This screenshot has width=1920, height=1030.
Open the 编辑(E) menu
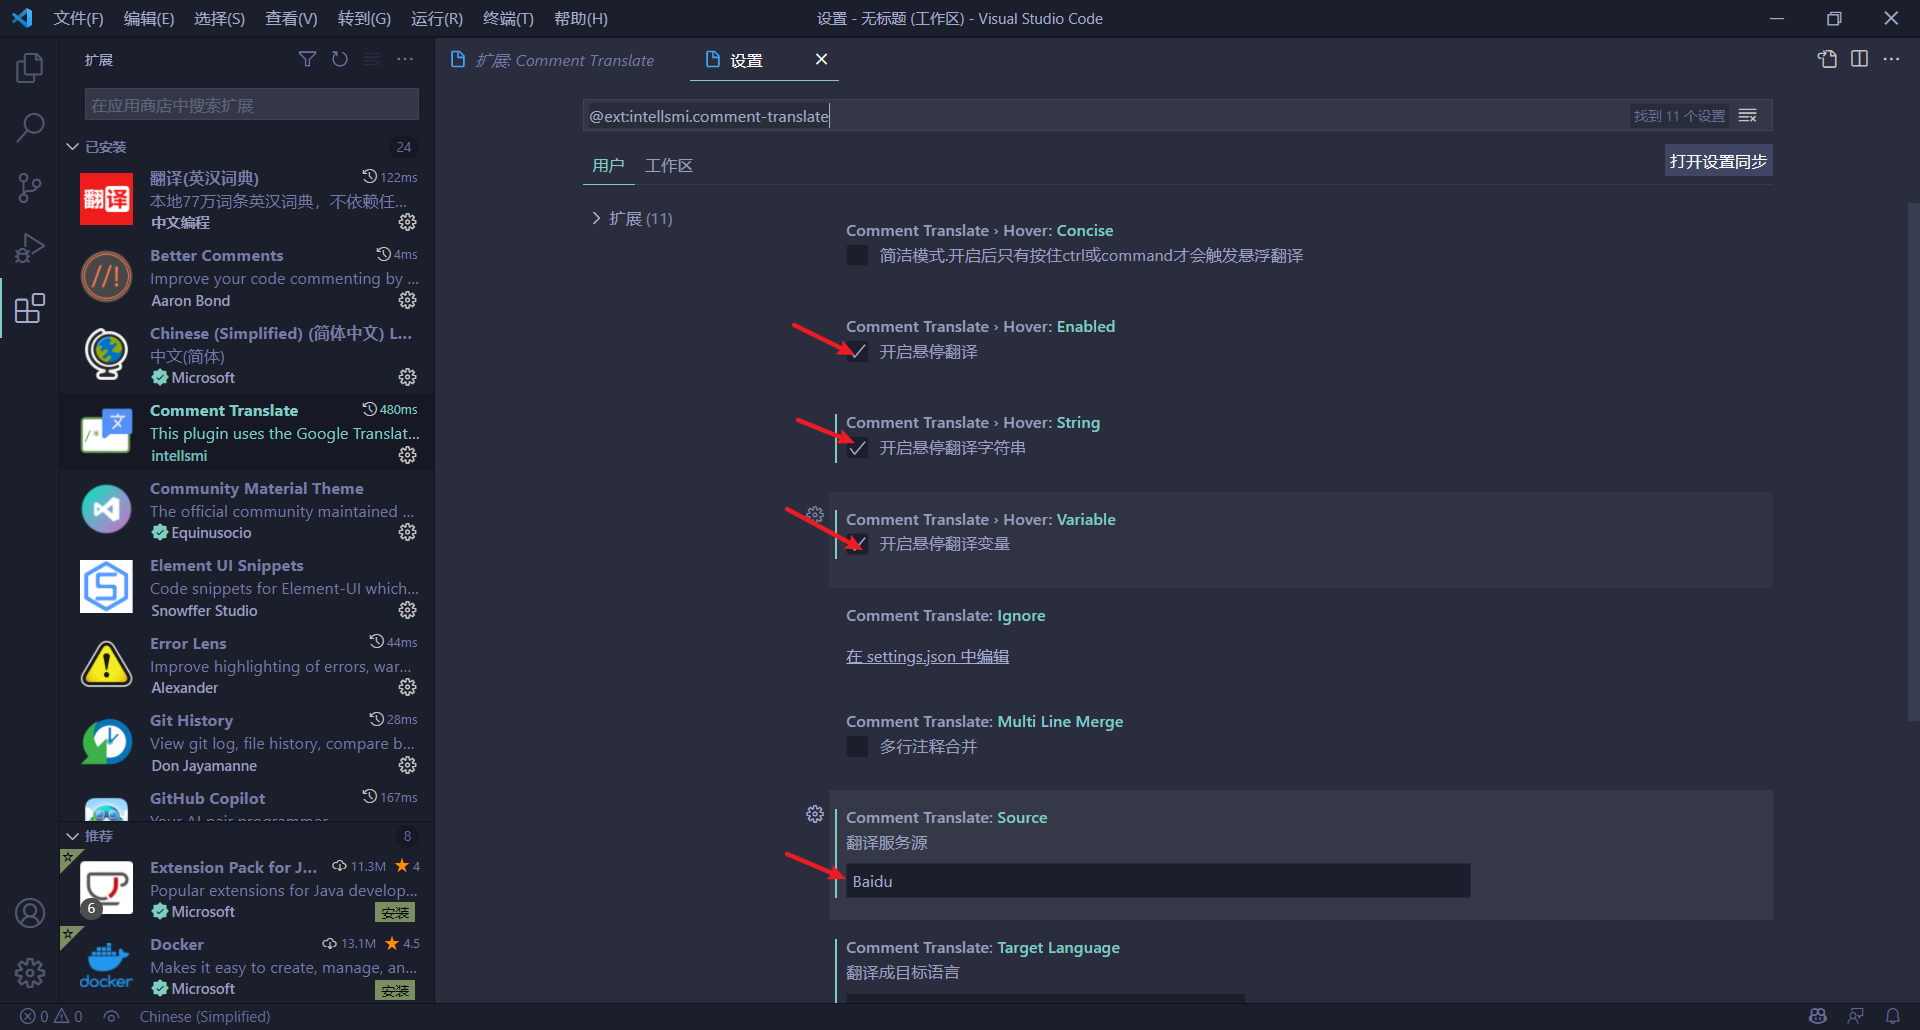coord(148,18)
